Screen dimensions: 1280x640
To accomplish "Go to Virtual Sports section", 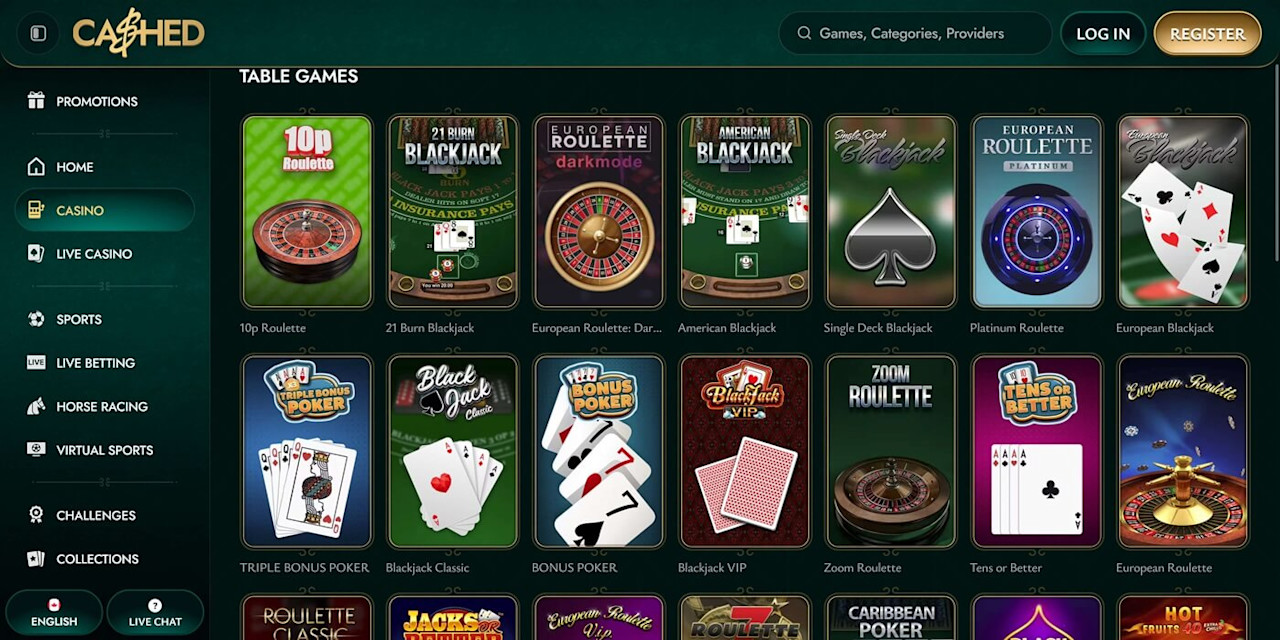I will [104, 450].
